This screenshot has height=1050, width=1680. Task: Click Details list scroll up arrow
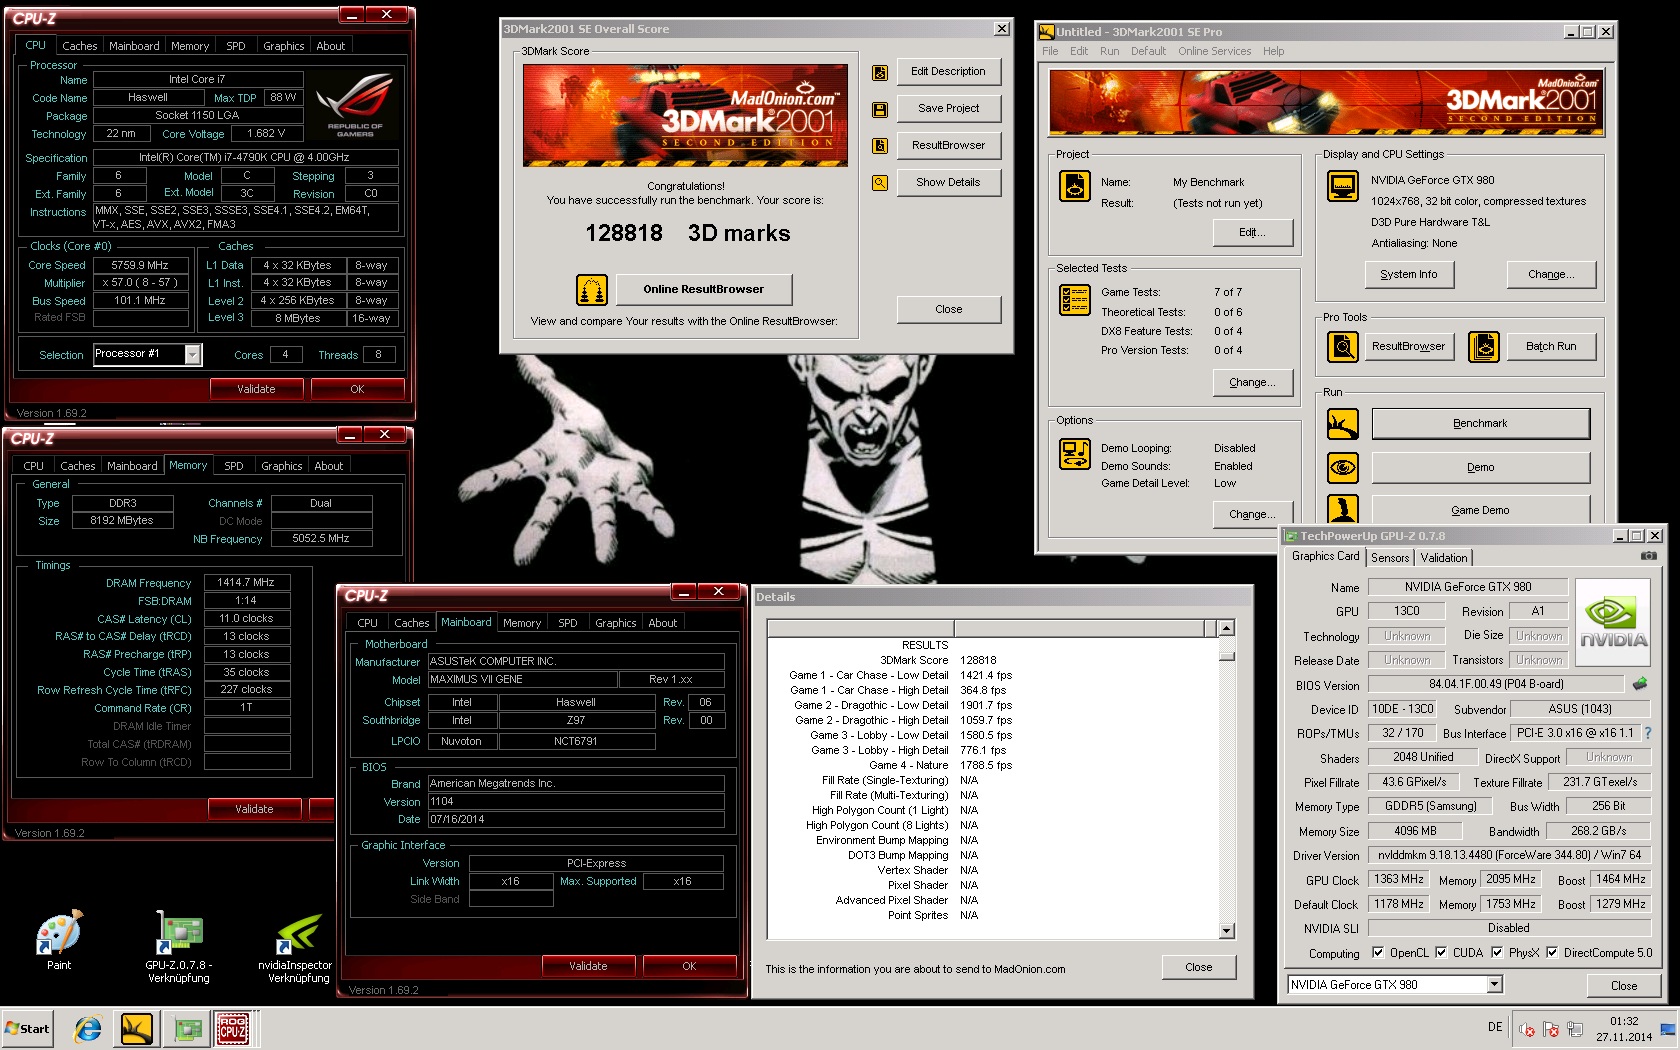[x=1227, y=628]
